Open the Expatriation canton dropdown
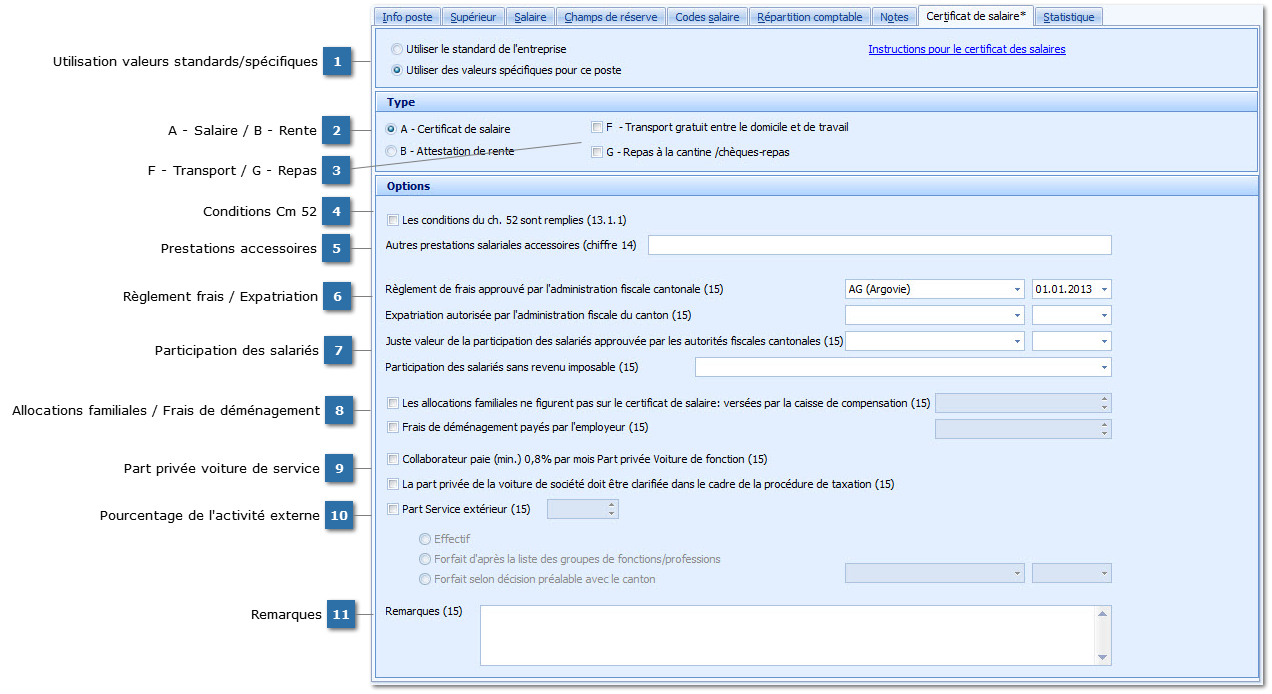Screen dimensions: 1272x694 coord(1016,315)
